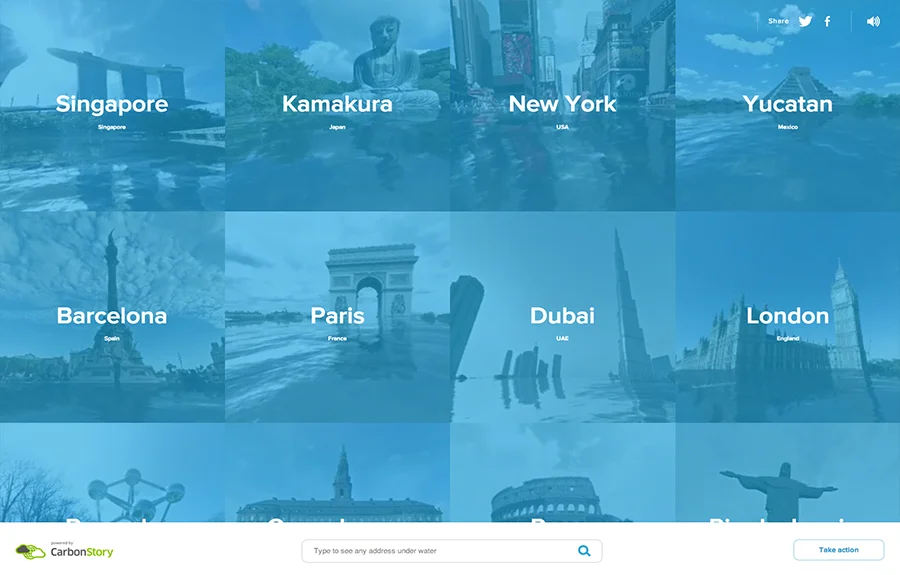This screenshot has width=900, height=575.
Task: Click the Share label text
Action: tap(778, 21)
